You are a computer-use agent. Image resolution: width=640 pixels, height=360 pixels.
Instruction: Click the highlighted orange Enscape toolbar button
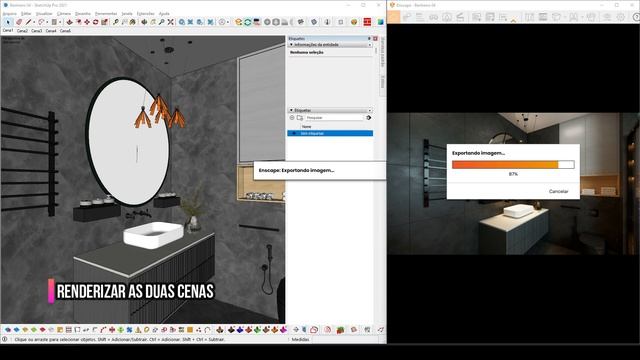point(393,17)
